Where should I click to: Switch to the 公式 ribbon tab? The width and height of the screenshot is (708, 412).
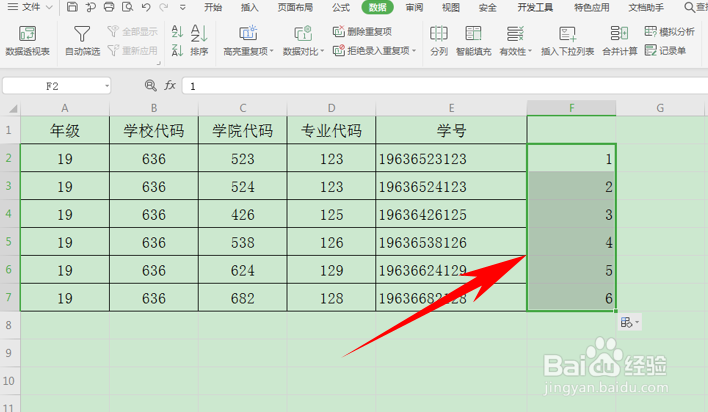(x=340, y=7)
